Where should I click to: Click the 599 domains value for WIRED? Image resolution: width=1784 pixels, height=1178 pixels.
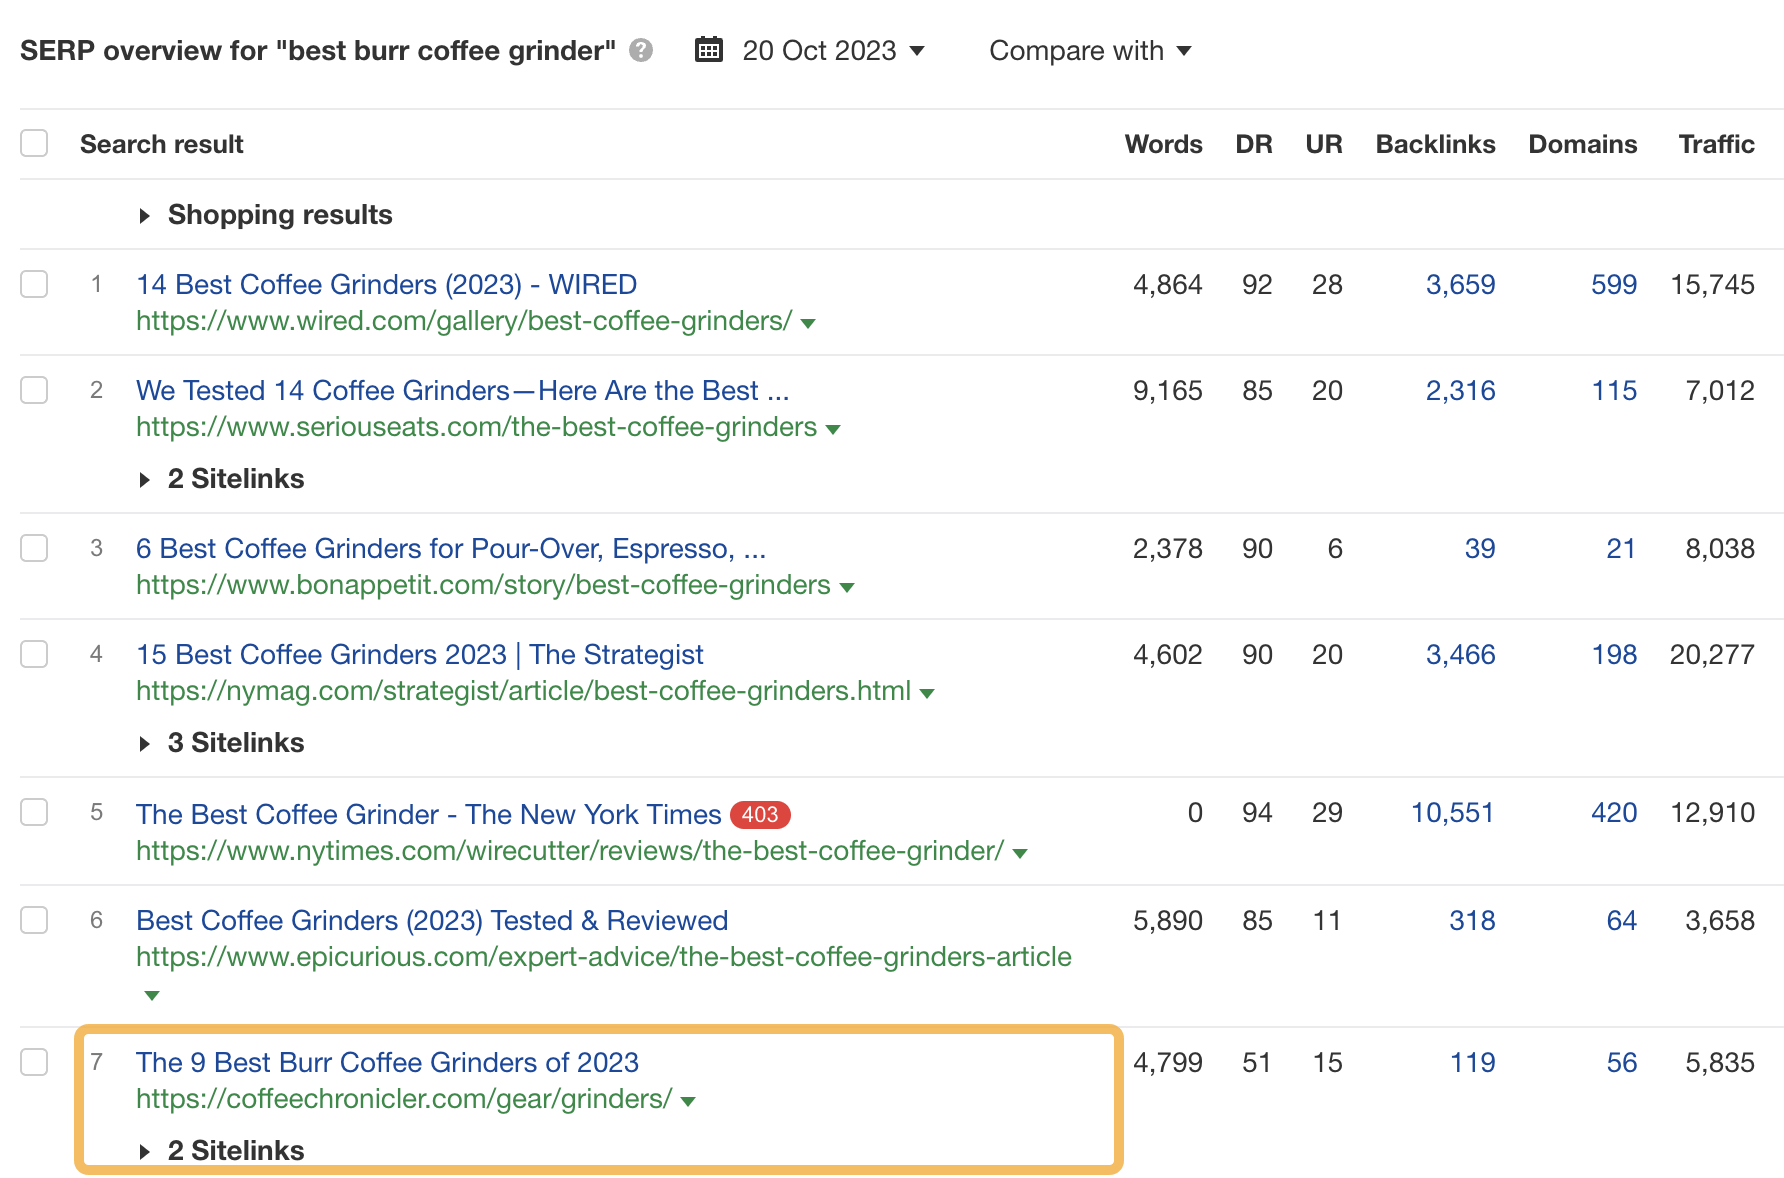click(x=1613, y=284)
